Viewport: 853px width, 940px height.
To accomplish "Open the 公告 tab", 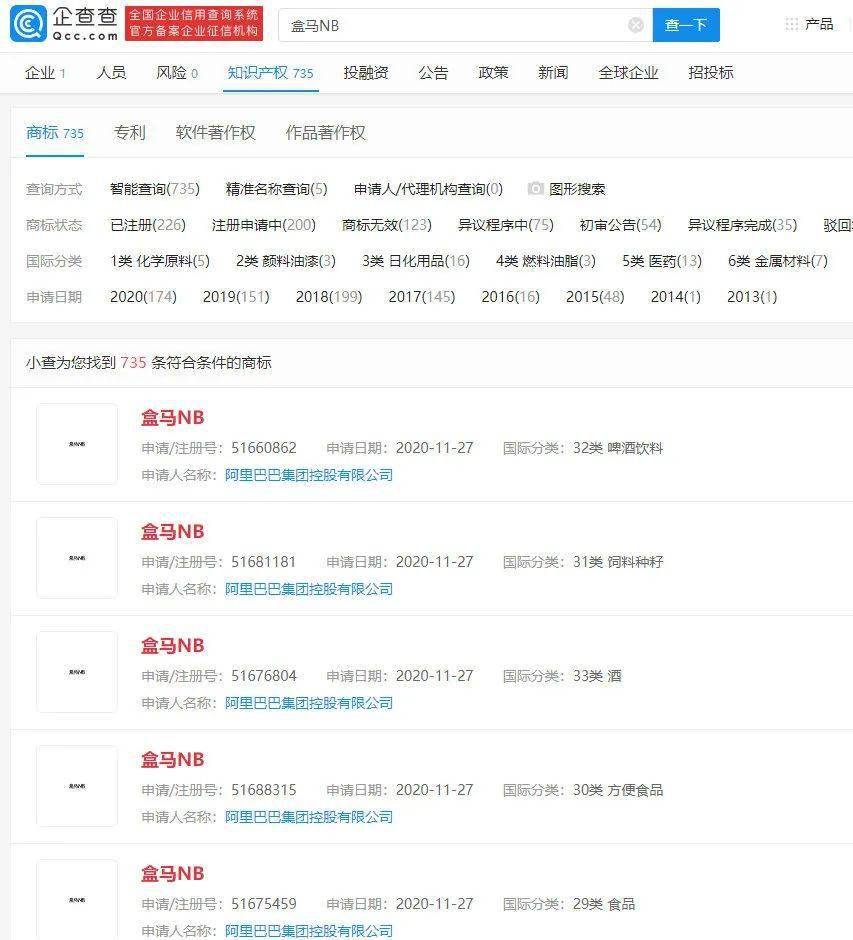I will [x=433, y=73].
